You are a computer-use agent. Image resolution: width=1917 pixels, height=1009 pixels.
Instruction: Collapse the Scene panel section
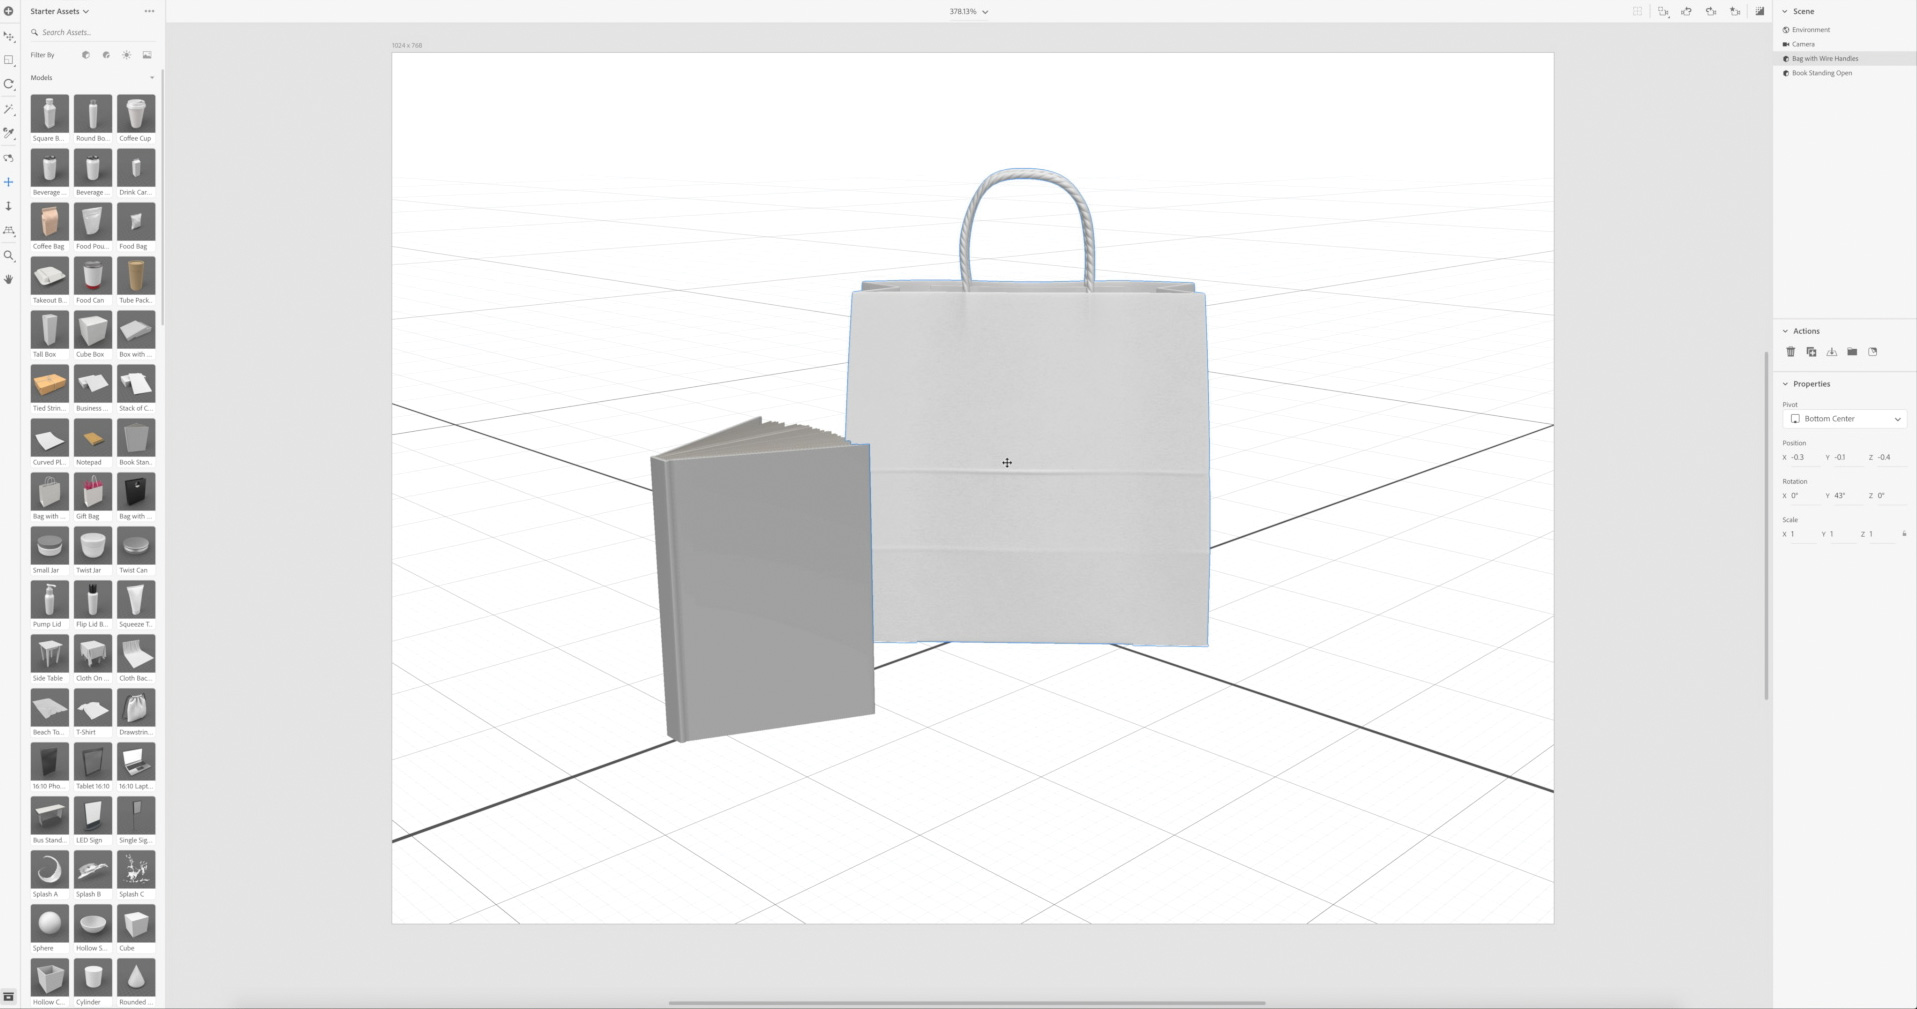coord(1785,11)
